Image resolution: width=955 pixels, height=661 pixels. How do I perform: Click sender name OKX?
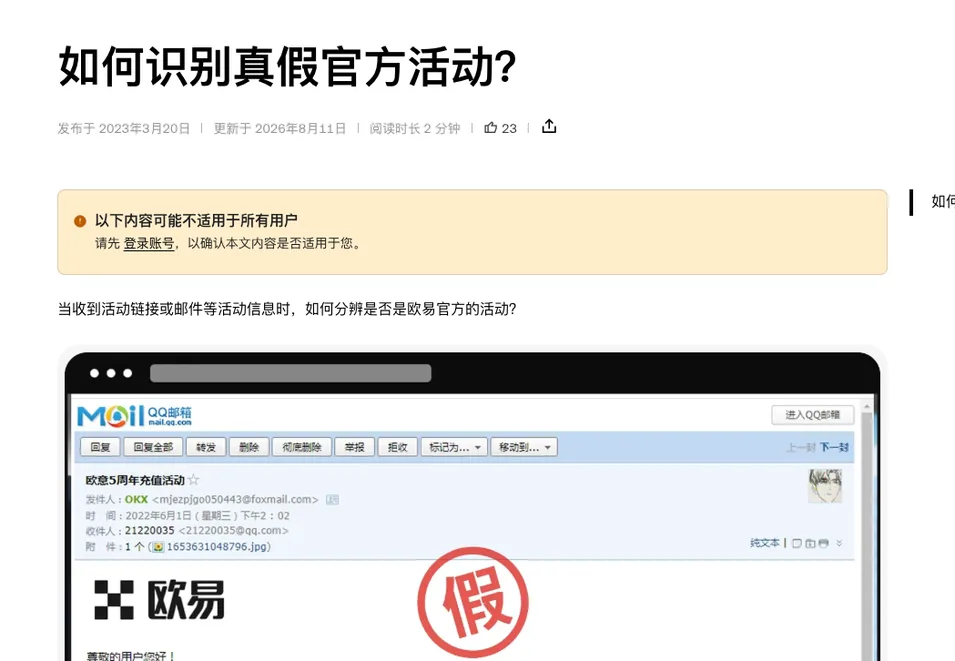tap(136, 500)
